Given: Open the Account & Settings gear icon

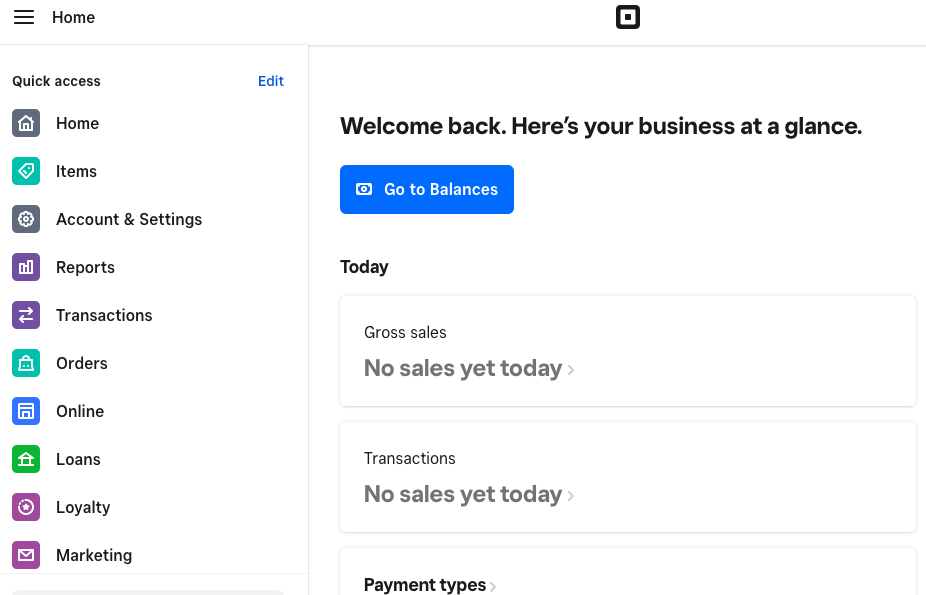Looking at the screenshot, I should [x=26, y=219].
